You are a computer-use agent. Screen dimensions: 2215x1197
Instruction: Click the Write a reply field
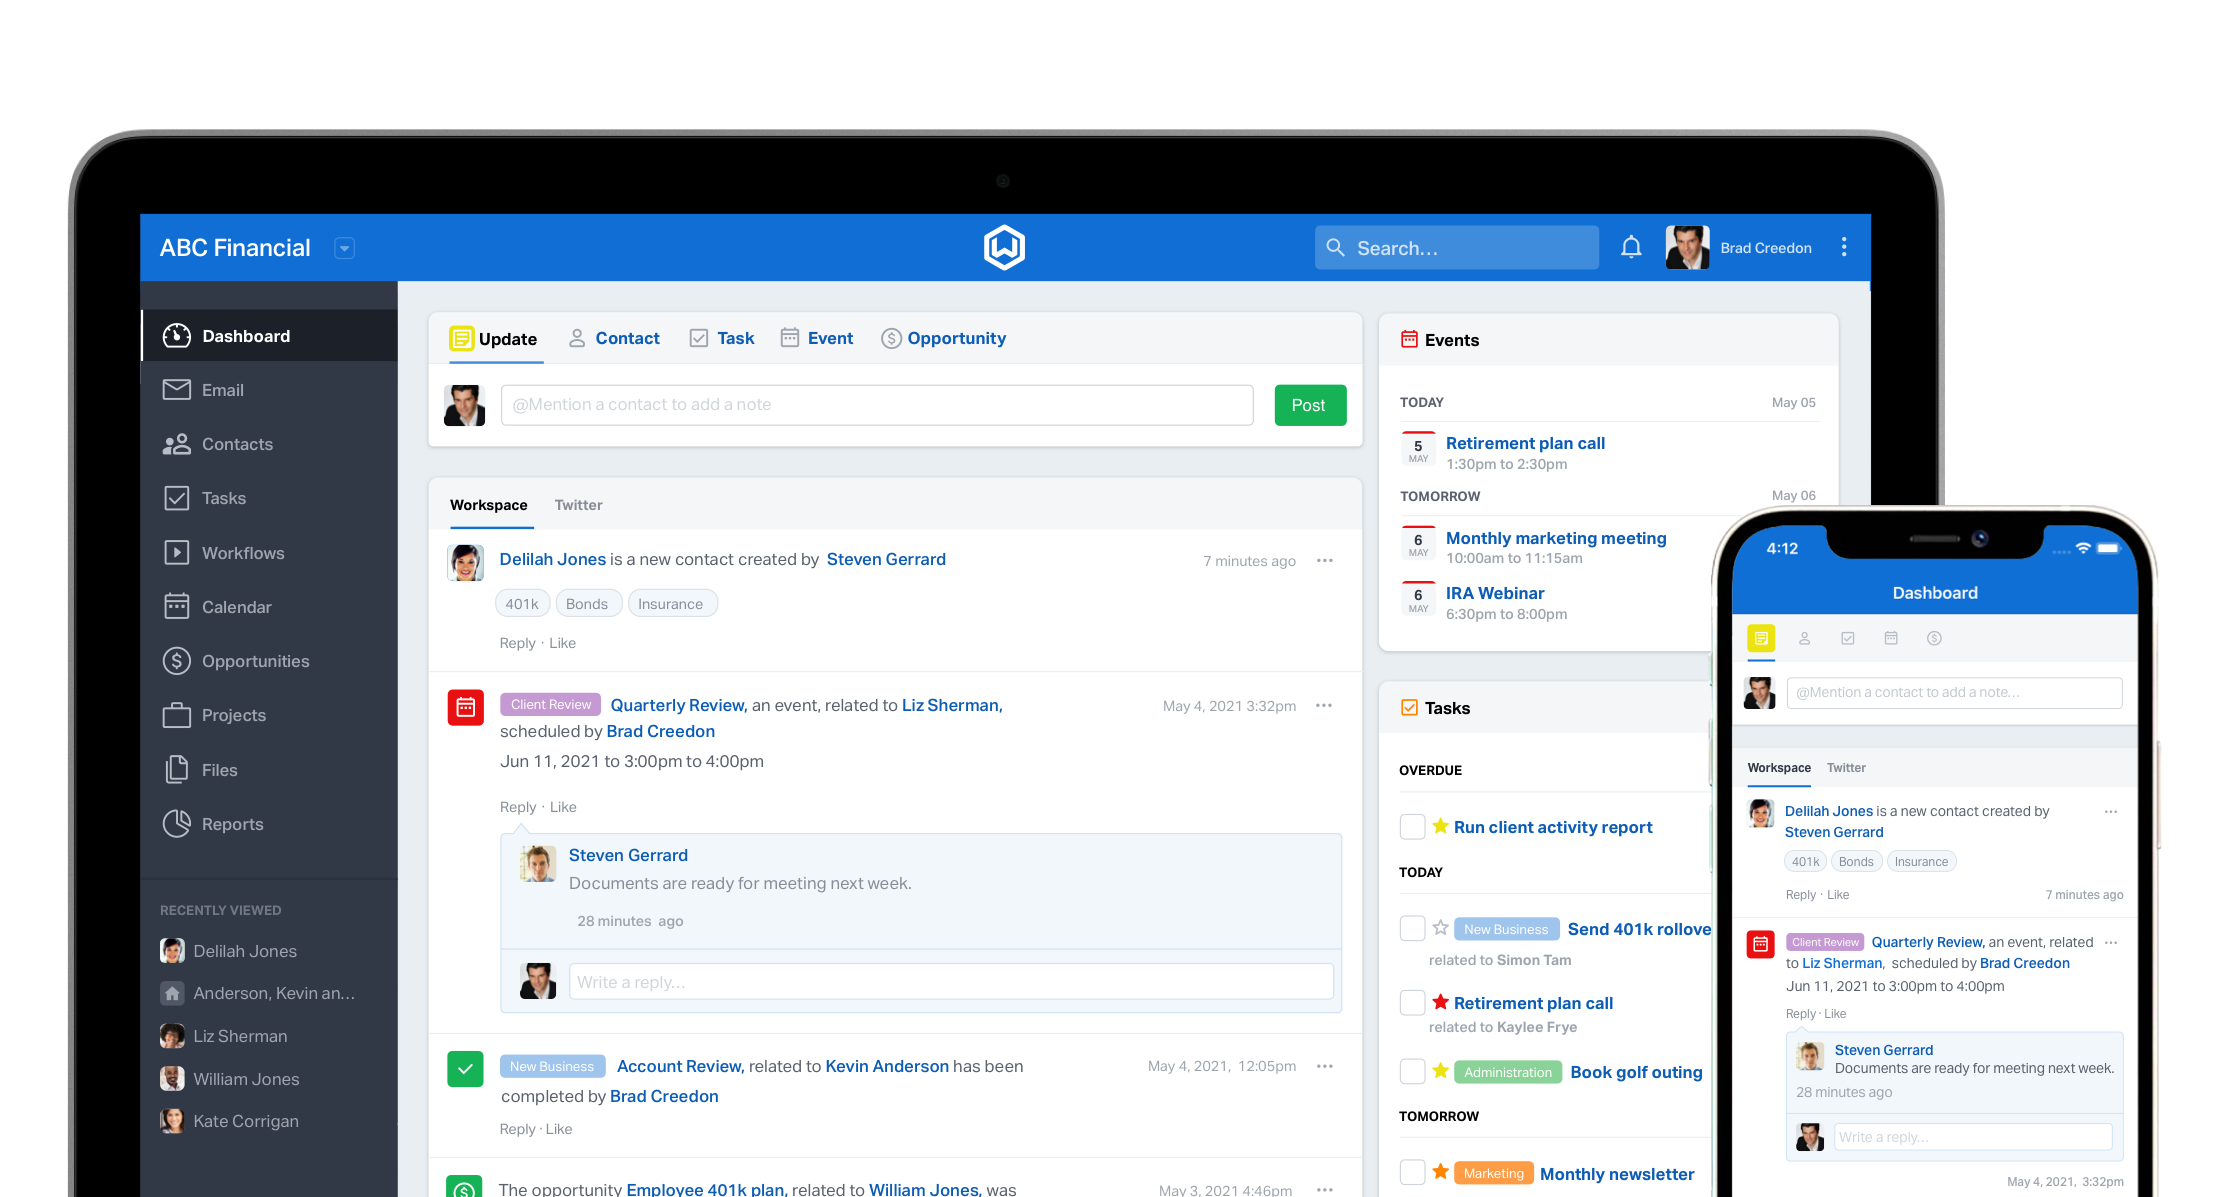click(951, 982)
